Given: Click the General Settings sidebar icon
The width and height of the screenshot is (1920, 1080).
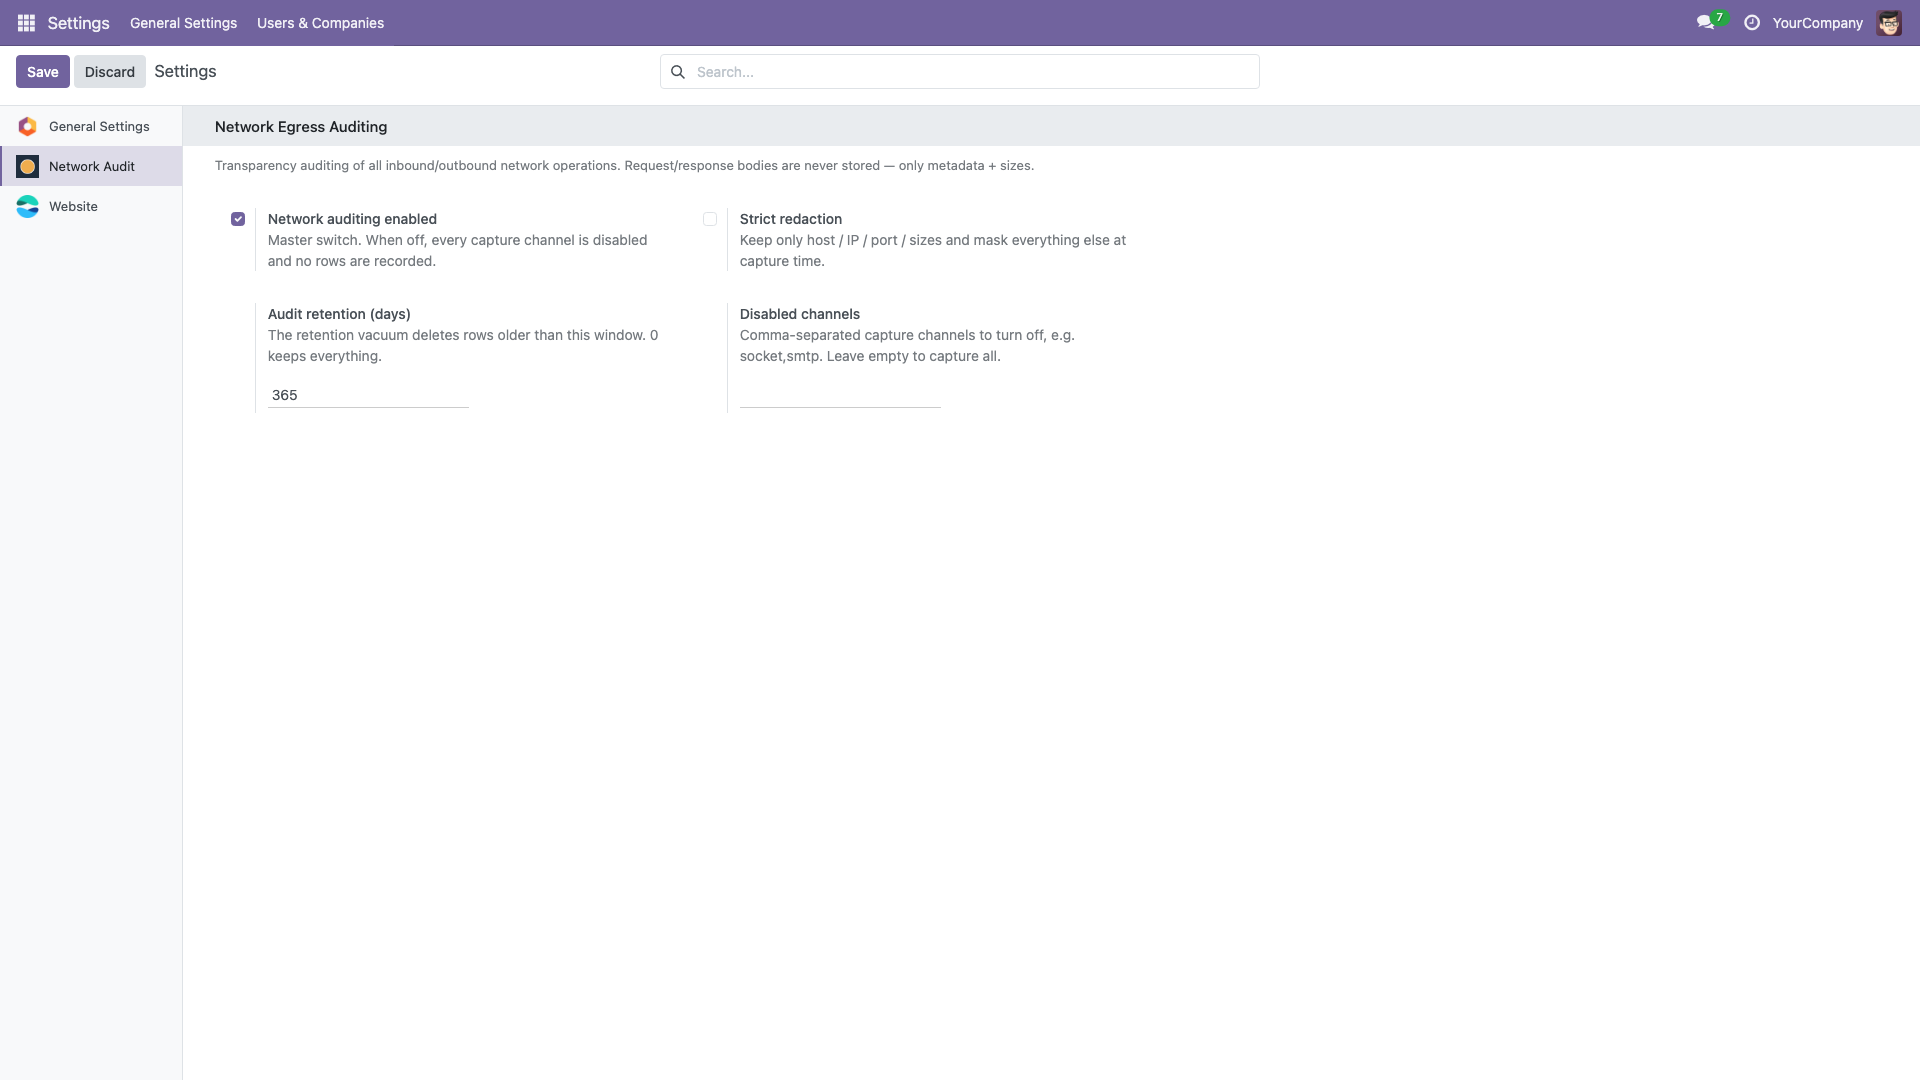Looking at the screenshot, I should coord(28,126).
